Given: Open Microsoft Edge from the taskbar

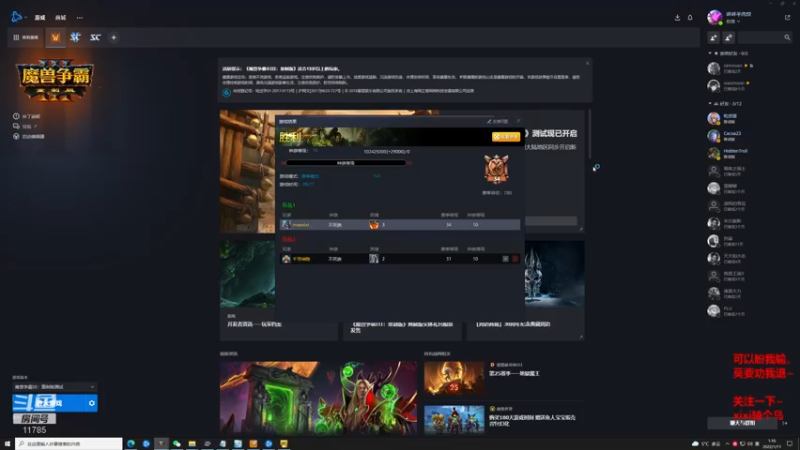Looking at the screenshot, I should click(131, 444).
